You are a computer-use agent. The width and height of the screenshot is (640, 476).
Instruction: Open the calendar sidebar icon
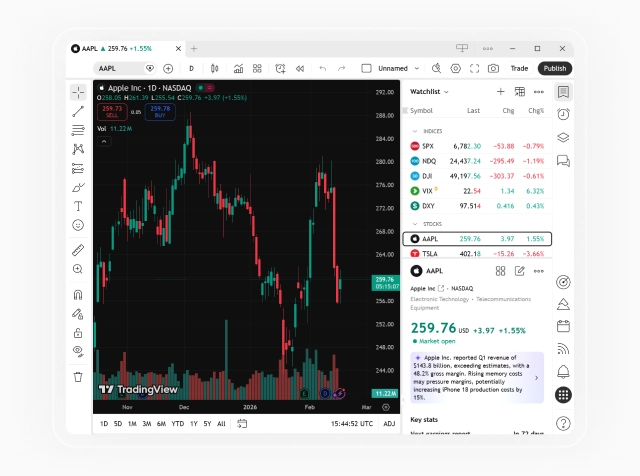point(563,326)
